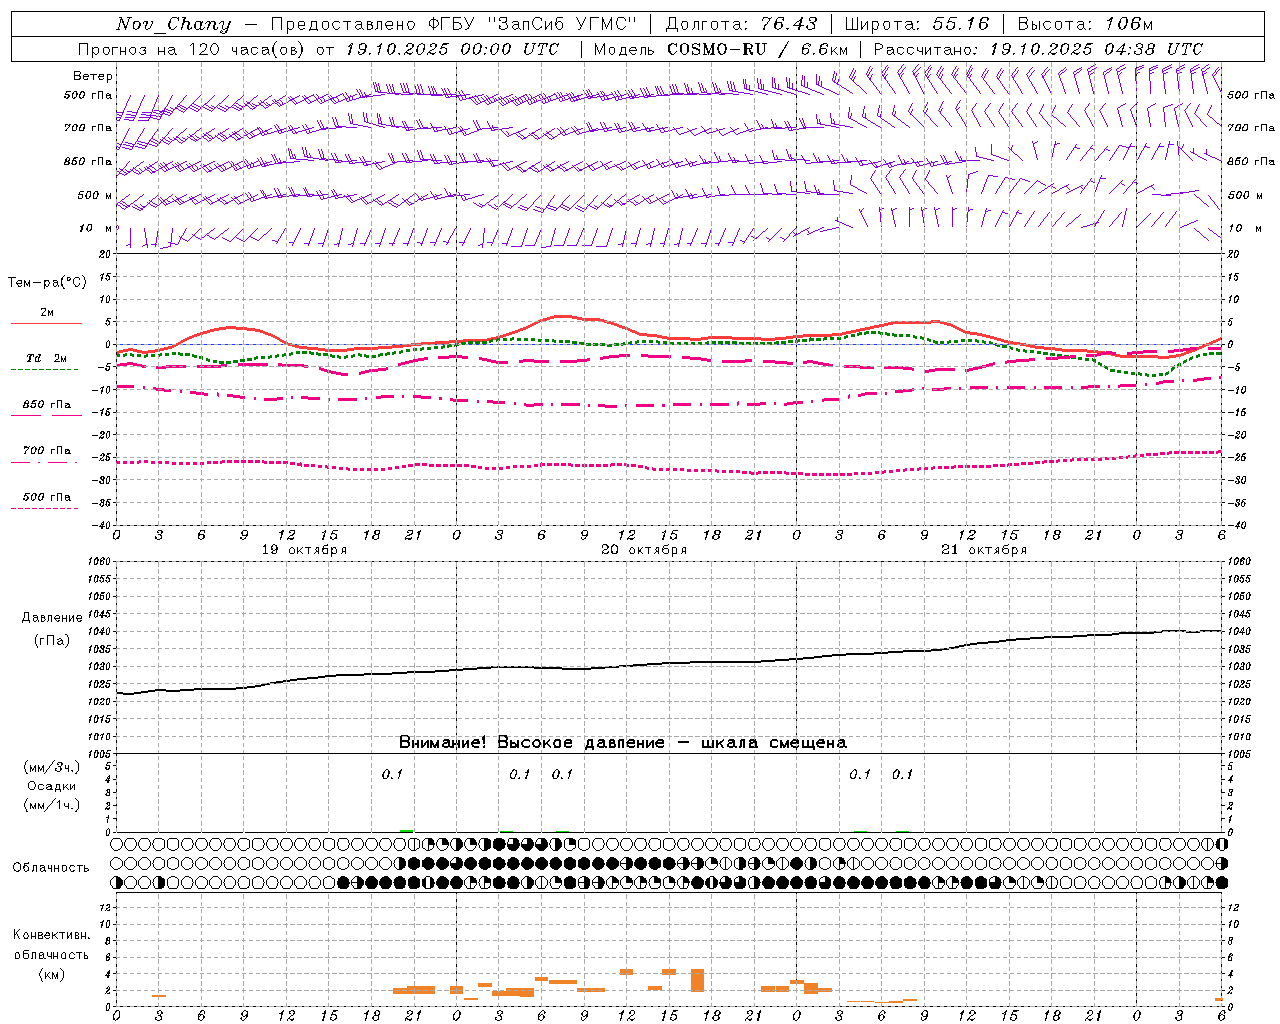Select the 'Модель COSMO-RU / 6.6км' label
1280x1024 pixels.
click(721, 49)
